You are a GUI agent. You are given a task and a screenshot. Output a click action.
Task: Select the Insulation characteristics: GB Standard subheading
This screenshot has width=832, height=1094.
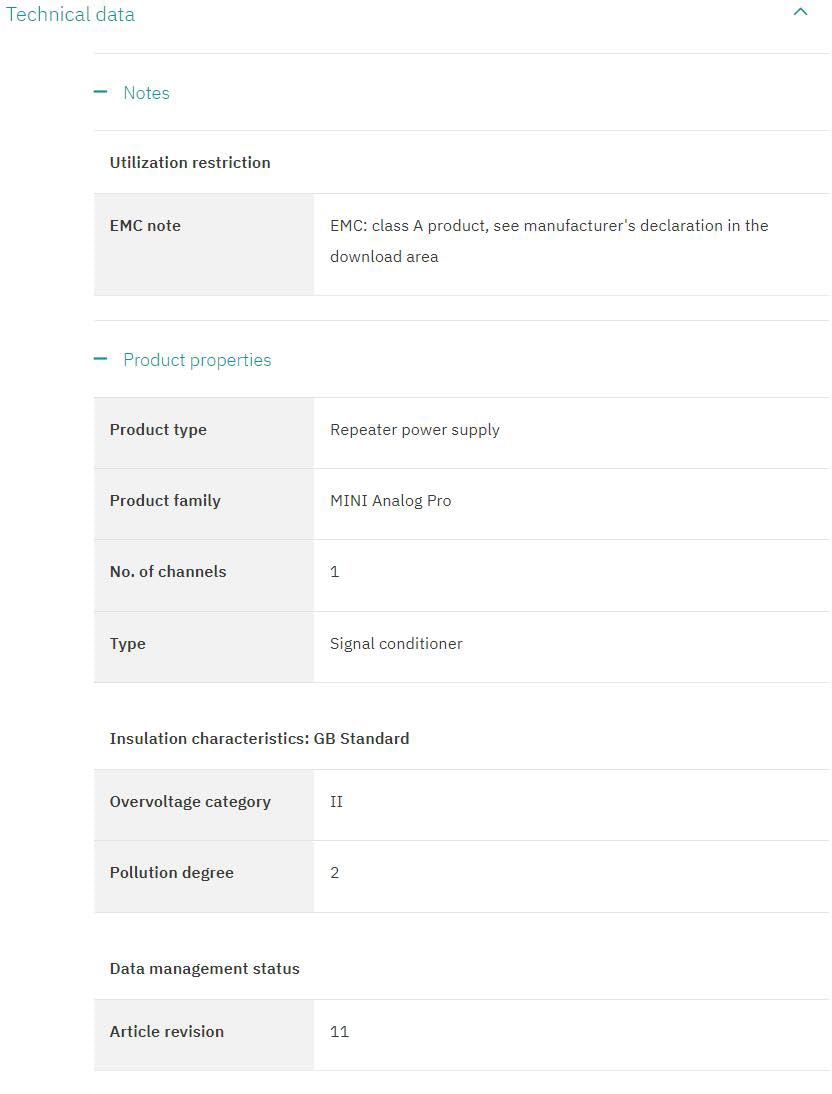point(259,739)
